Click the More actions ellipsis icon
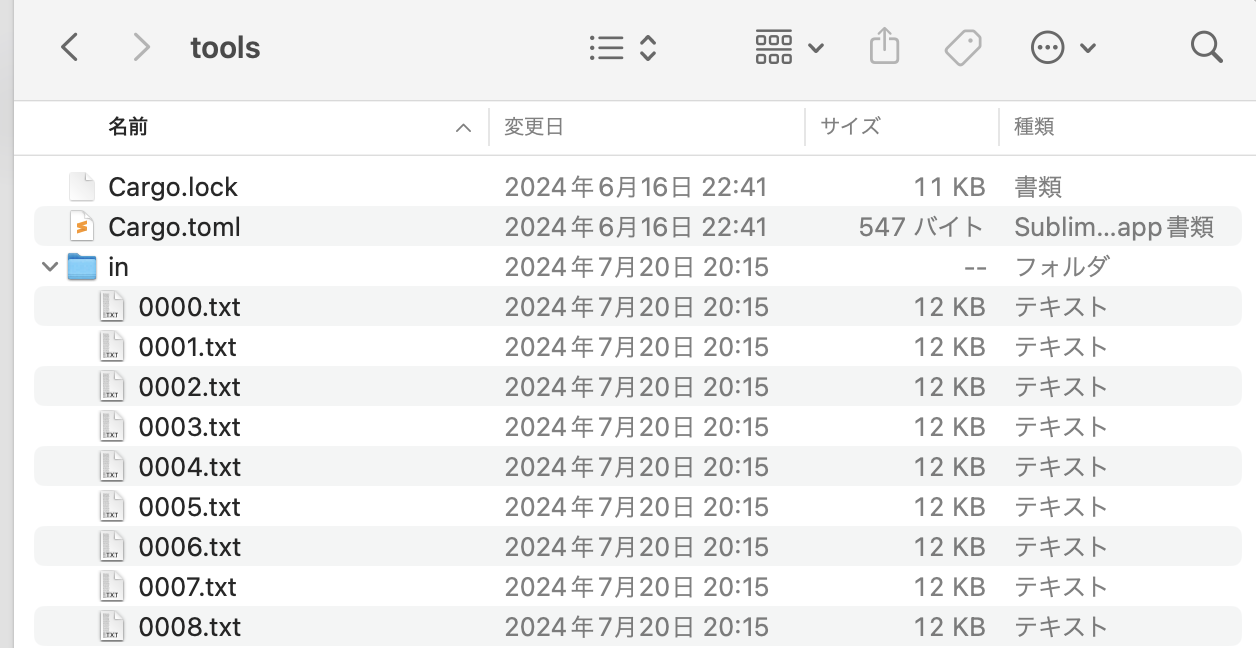Image resolution: width=1256 pixels, height=648 pixels. point(1046,47)
